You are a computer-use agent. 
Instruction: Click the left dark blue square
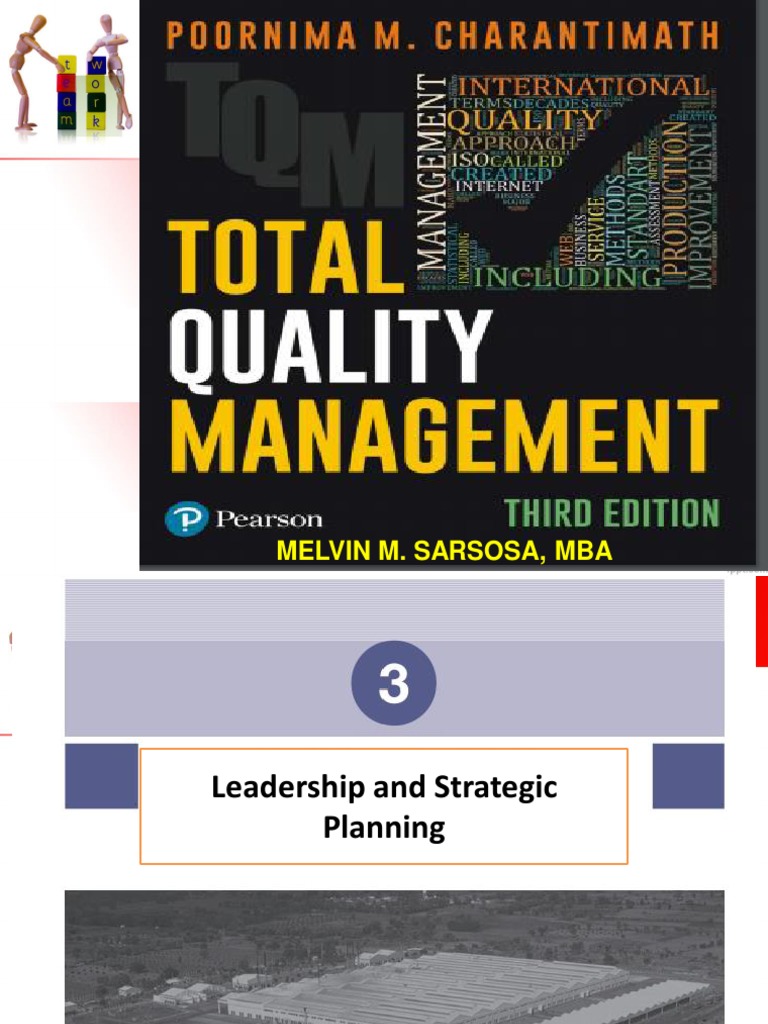(101, 776)
